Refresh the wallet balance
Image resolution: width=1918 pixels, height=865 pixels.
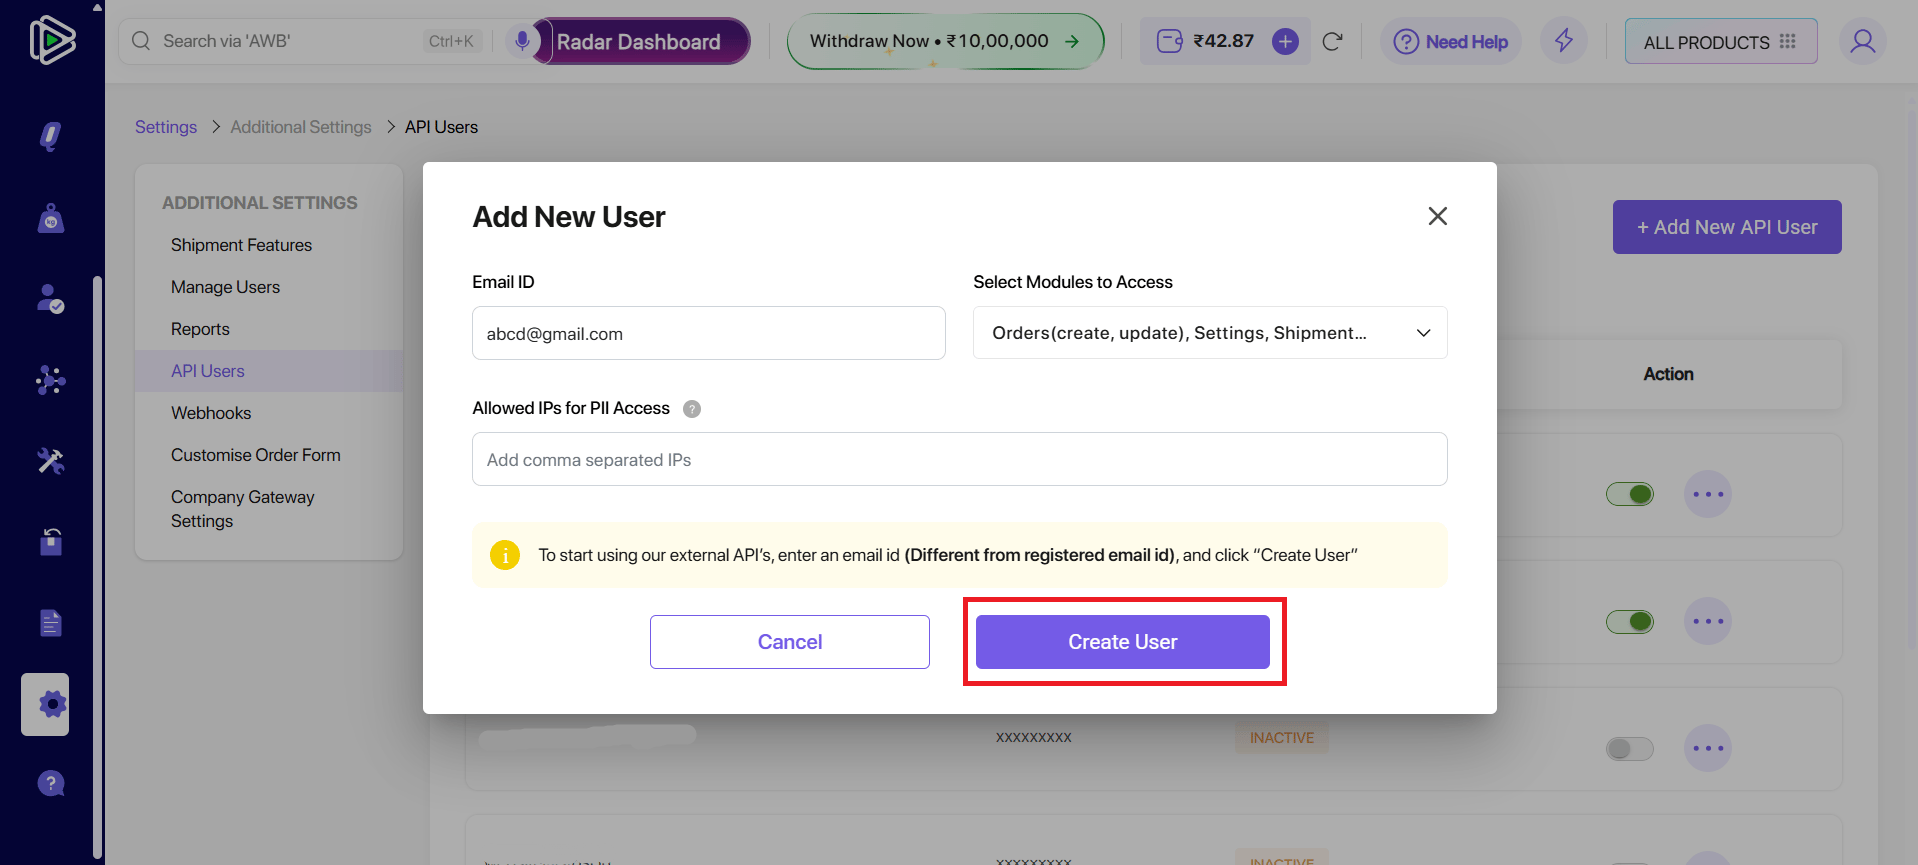click(1332, 41)
